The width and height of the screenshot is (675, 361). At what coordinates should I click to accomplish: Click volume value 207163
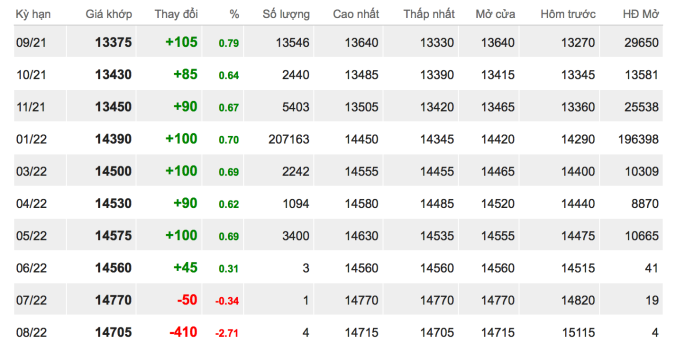coord(289,139)
